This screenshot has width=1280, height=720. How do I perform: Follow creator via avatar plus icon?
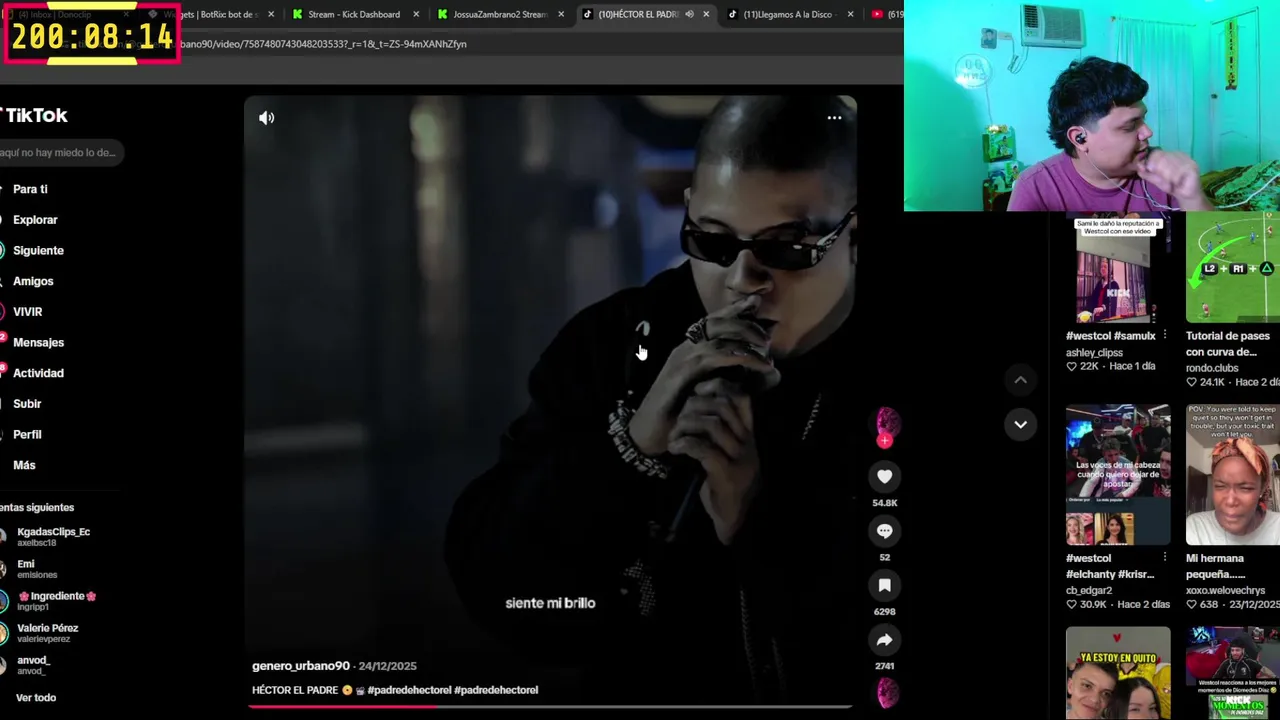[884, 441]
